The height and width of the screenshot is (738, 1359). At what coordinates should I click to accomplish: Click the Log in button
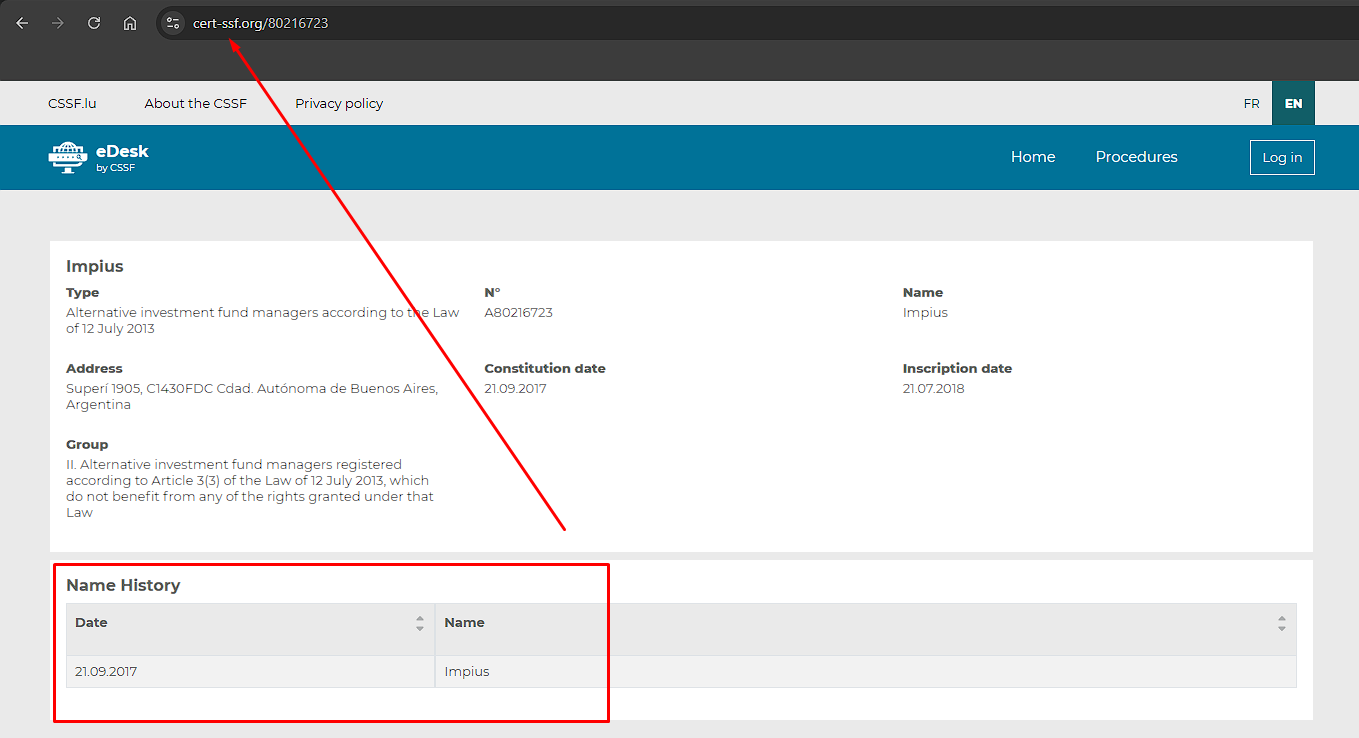point(1282,157)
